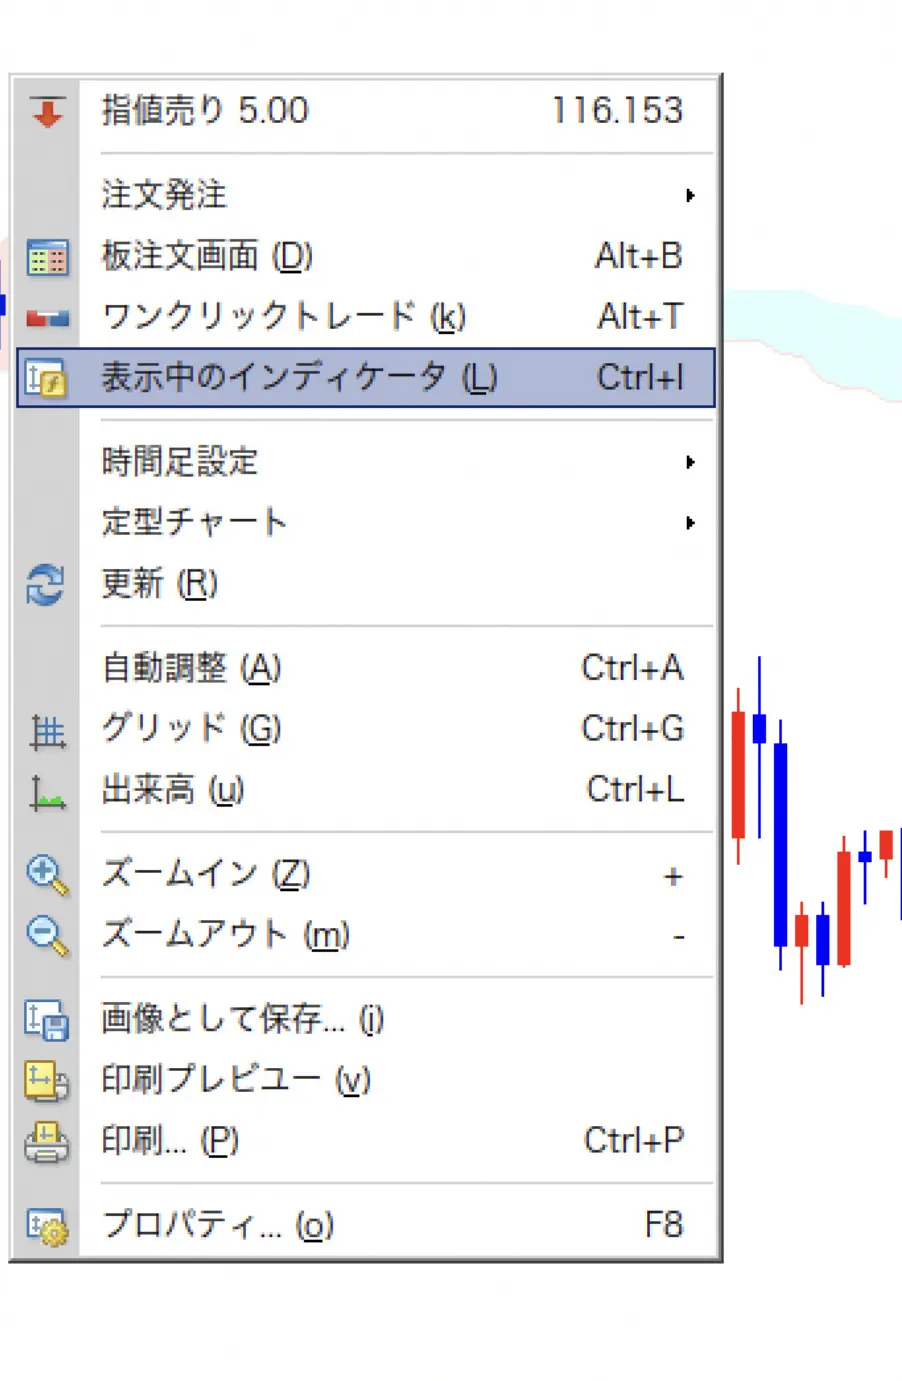902x1381 pixels.
Task: Choose 更新 to refresh the chart
Action: click(158, 586)
